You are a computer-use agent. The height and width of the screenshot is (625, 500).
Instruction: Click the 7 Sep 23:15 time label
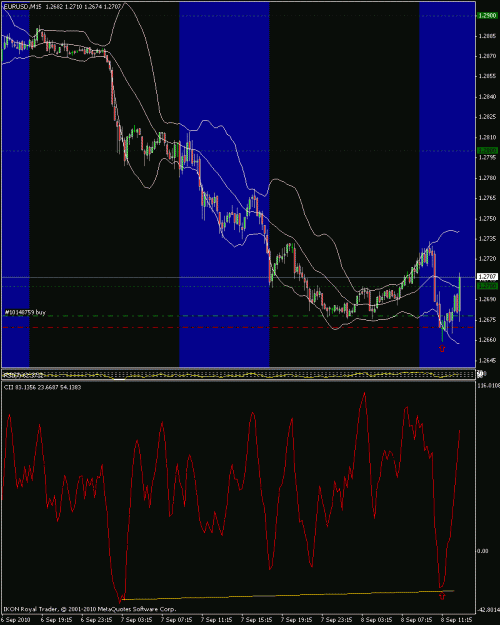[336, 620]
